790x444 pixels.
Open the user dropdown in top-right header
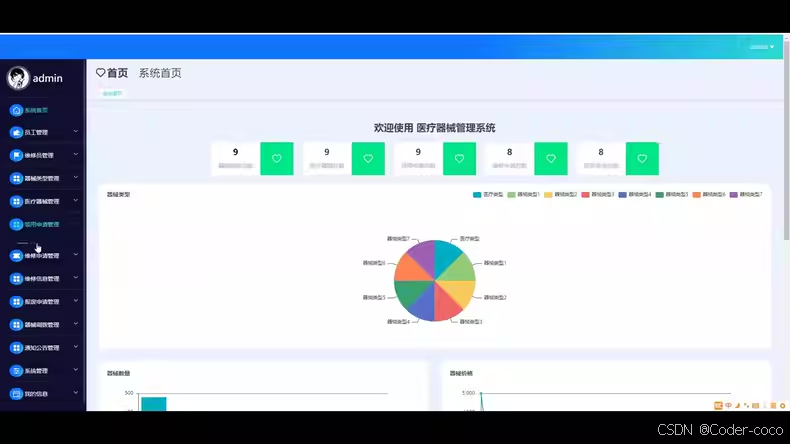(x=762, y=47)
